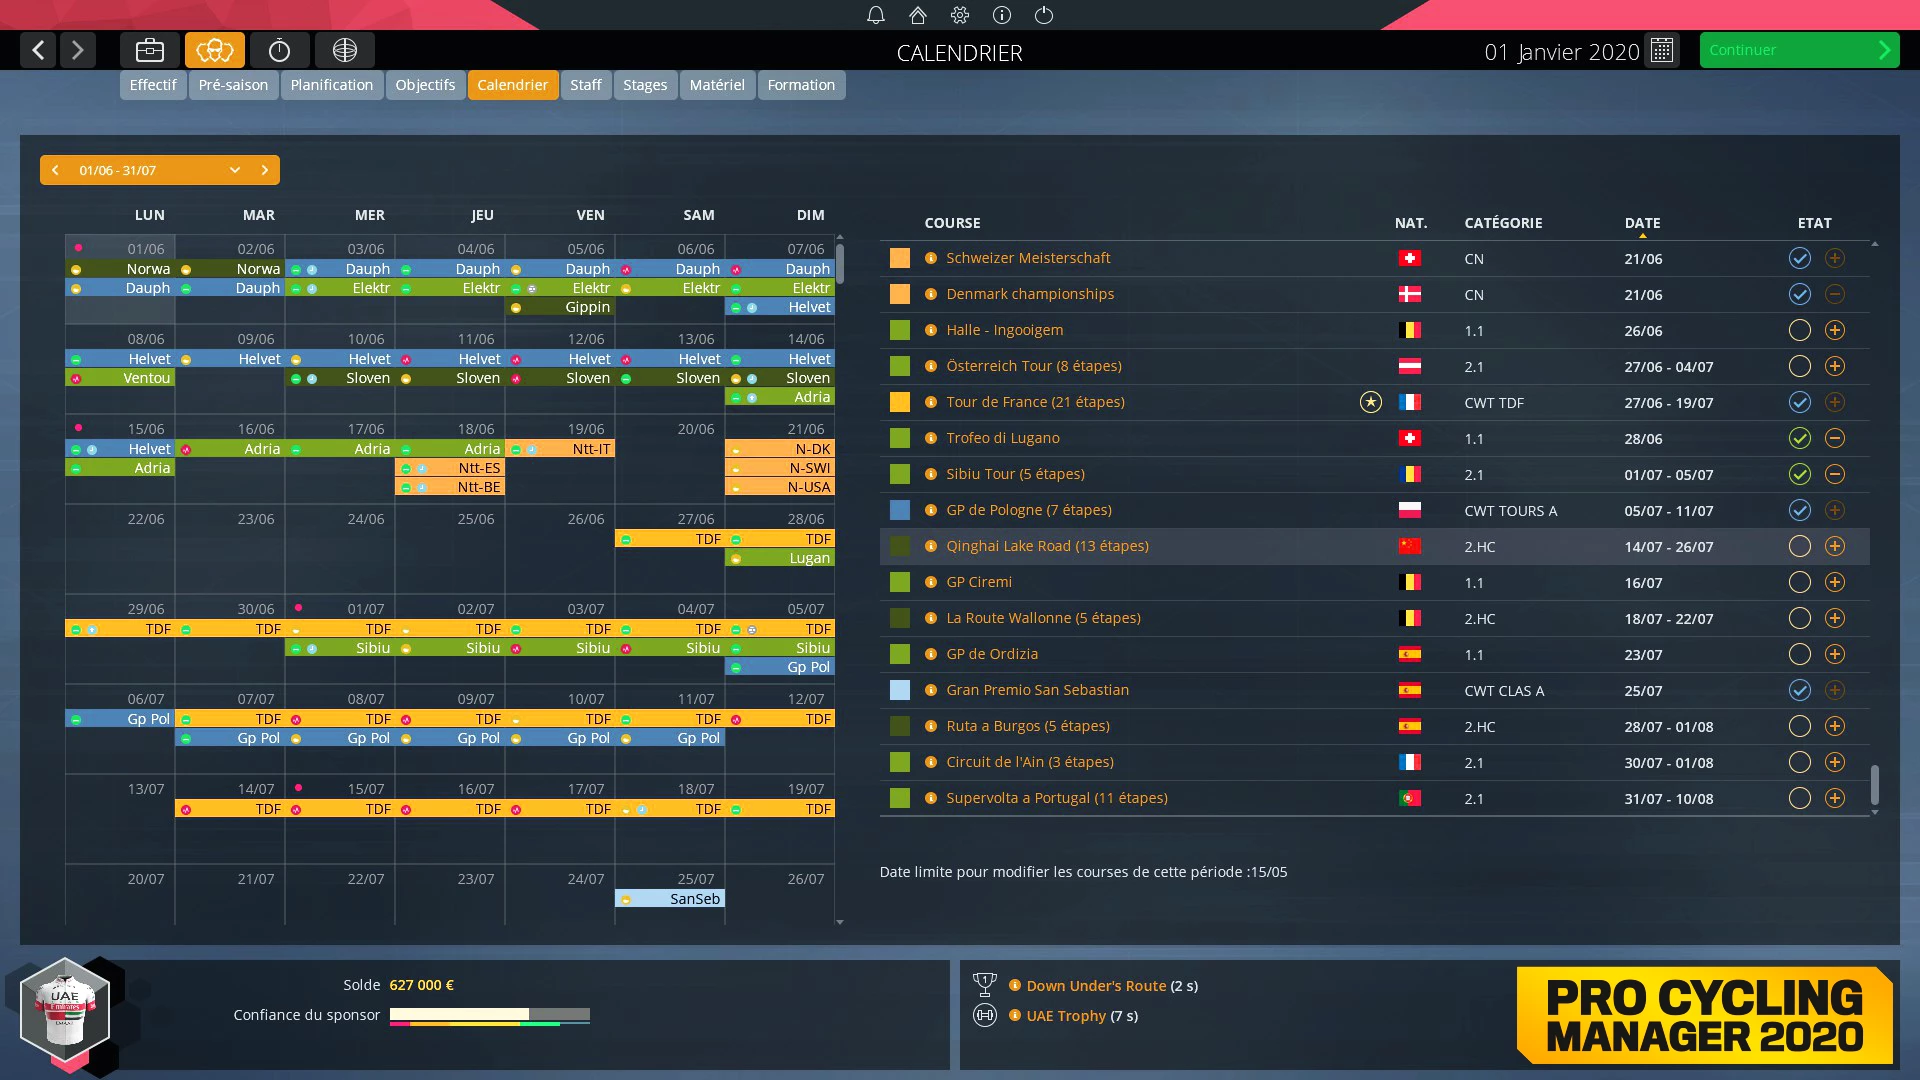Navigate back with the left arrow
Viewport: 1920px width, 1080px height.
(38, 50)
